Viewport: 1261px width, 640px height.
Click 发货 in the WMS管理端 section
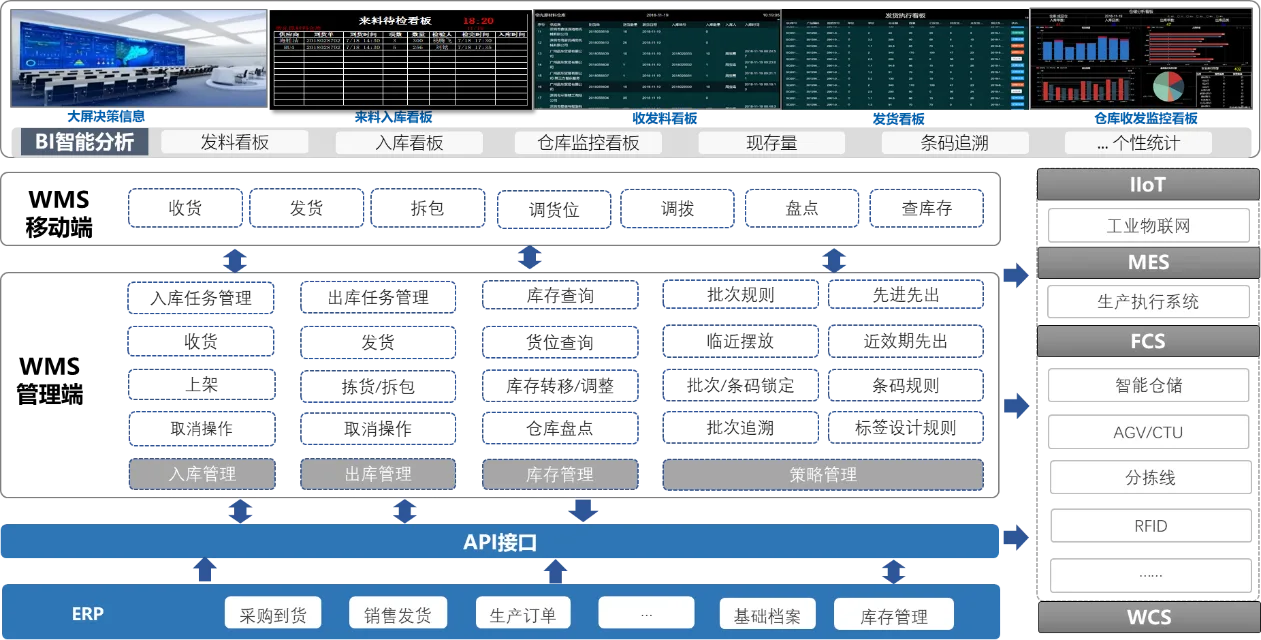coord(378,342)
